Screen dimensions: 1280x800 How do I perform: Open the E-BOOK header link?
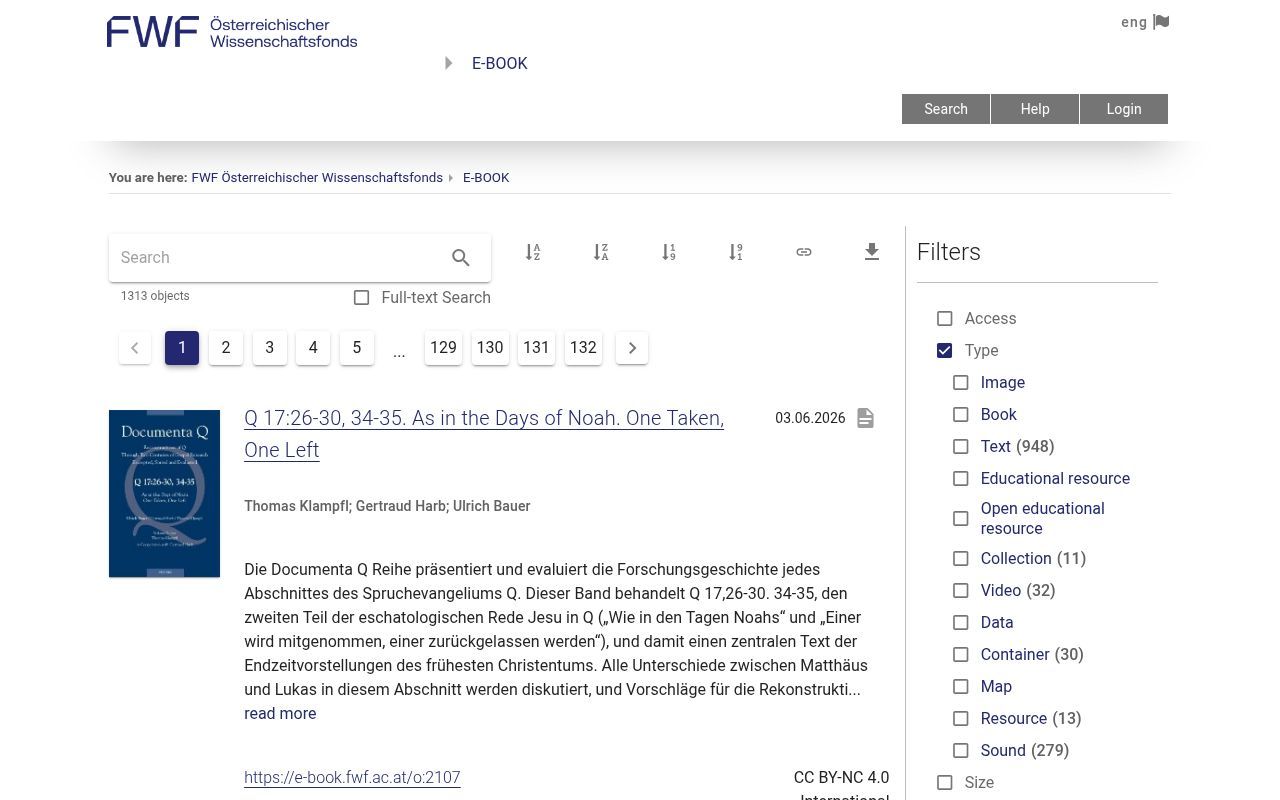click(500, 63)
